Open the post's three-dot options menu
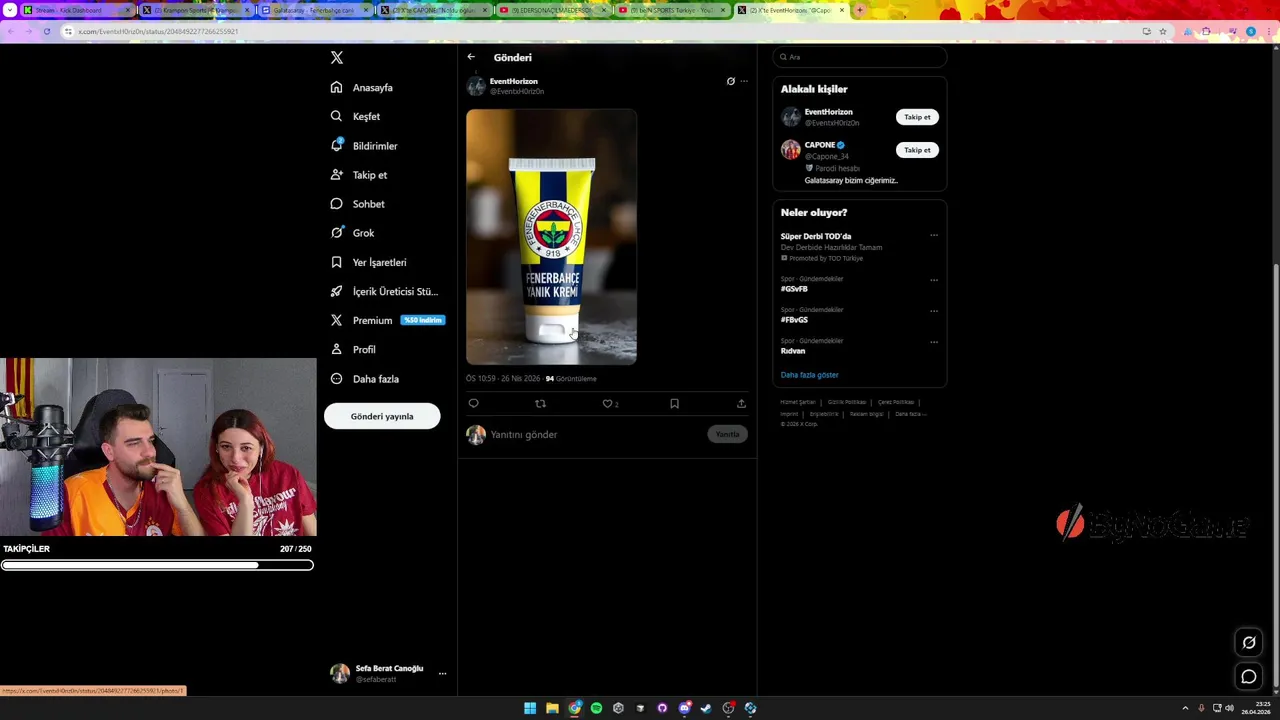This screenshot has height=720, width=1280. tap(743, 81)
